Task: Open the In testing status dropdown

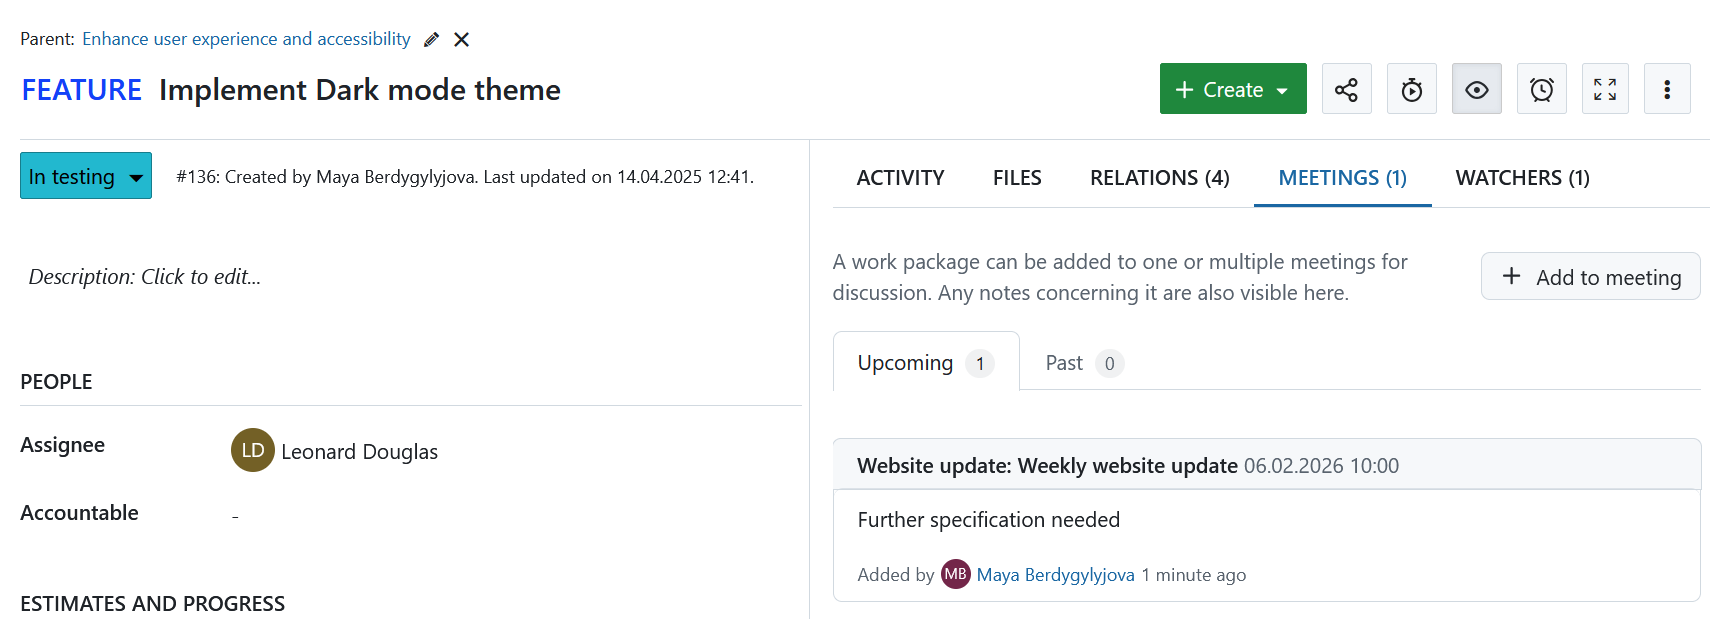Action: [x=86, y=176]
